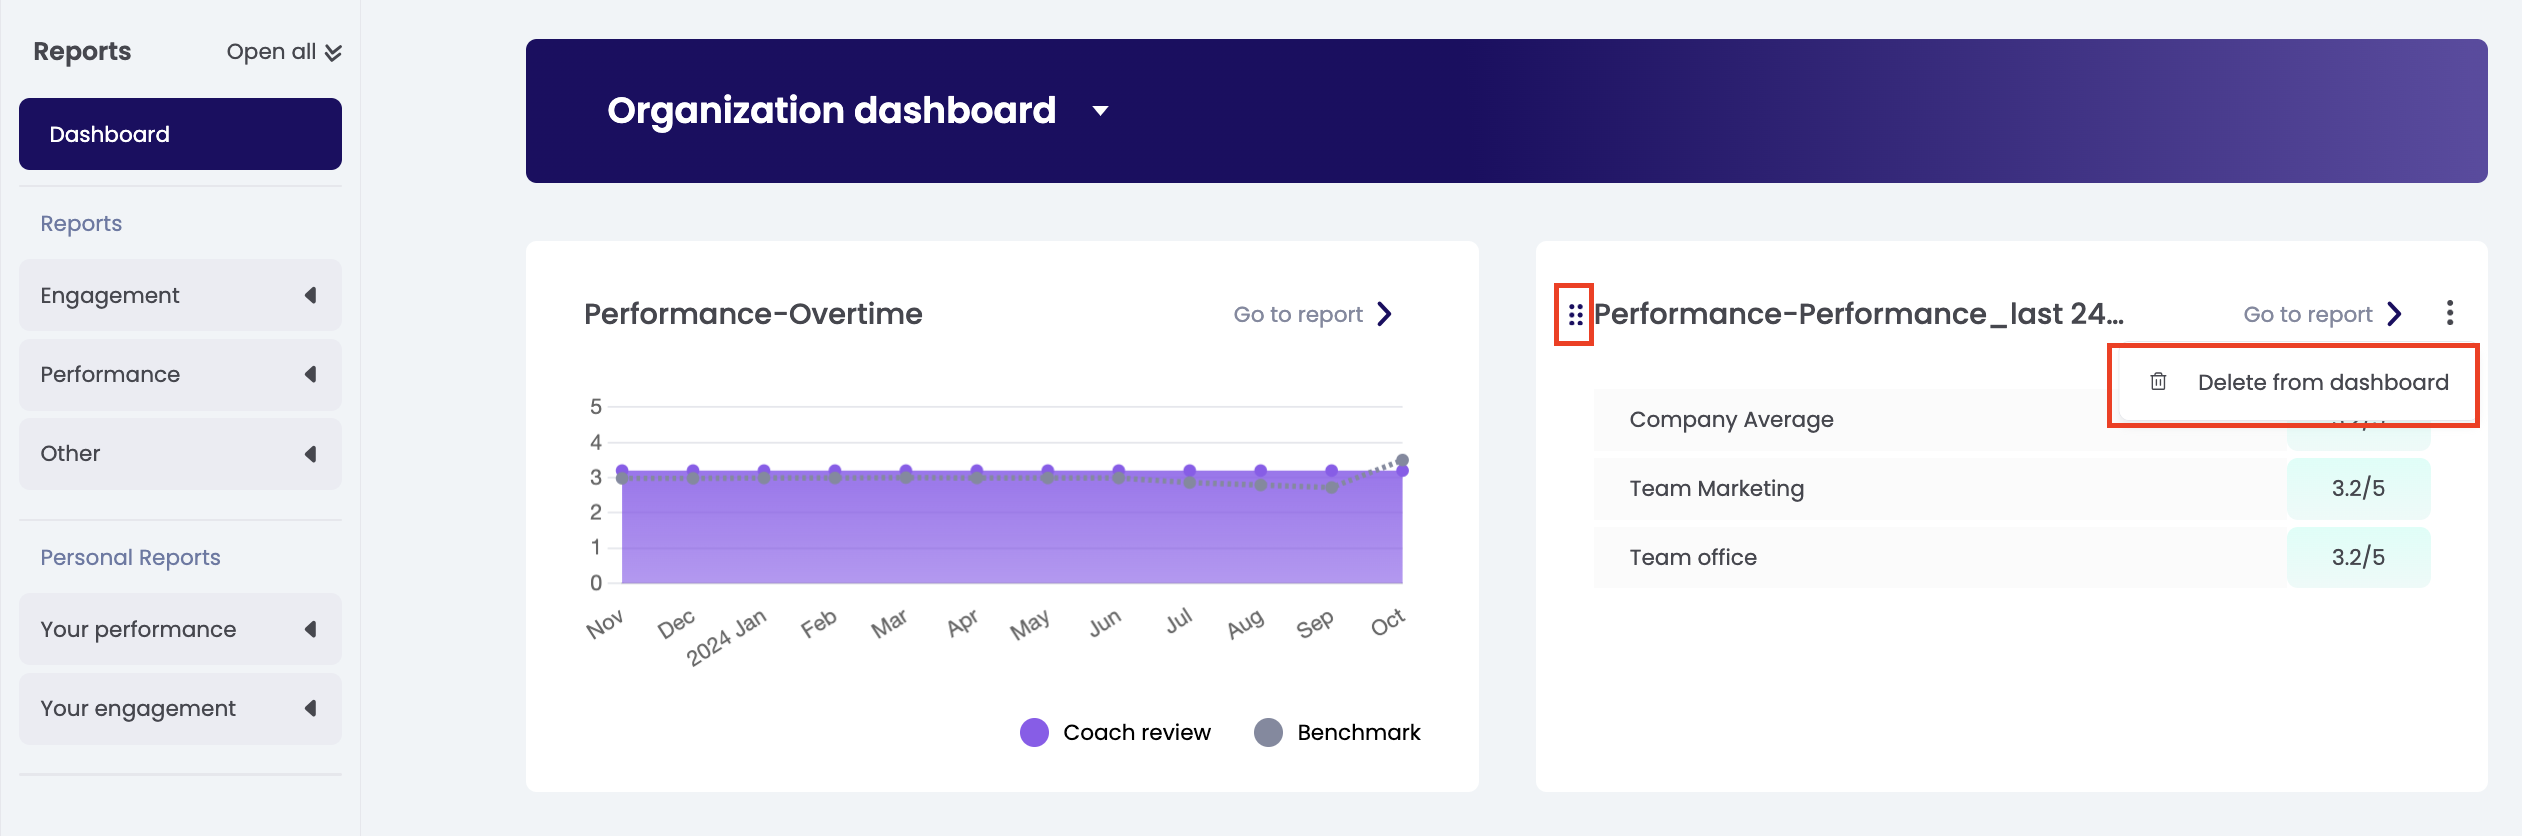Open the three-dot menu on Performance widget
Image resolution: width=2522 pixels, height=836 pixels.
[x=2449, y=313]
